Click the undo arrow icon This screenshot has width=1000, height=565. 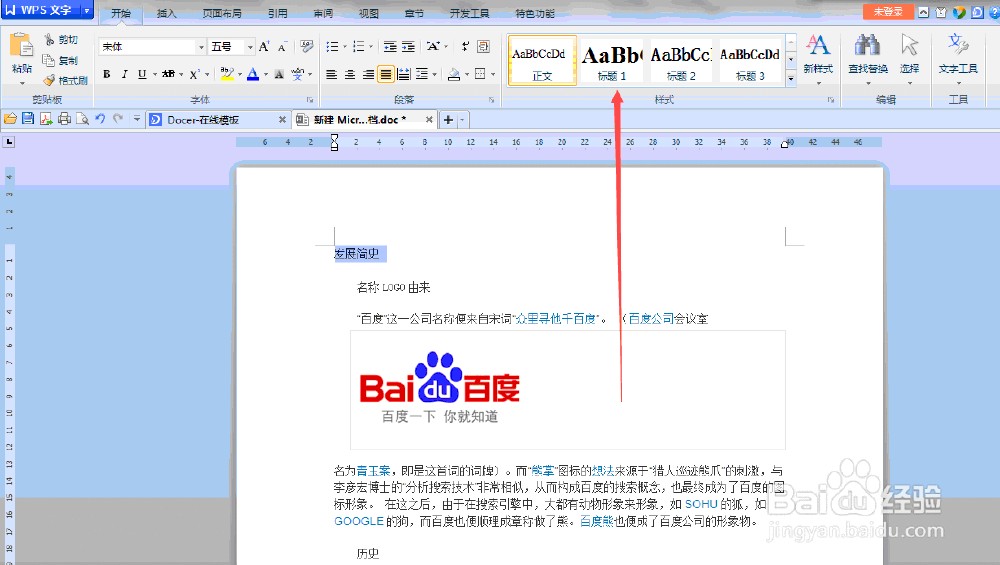tap(100, 119)
